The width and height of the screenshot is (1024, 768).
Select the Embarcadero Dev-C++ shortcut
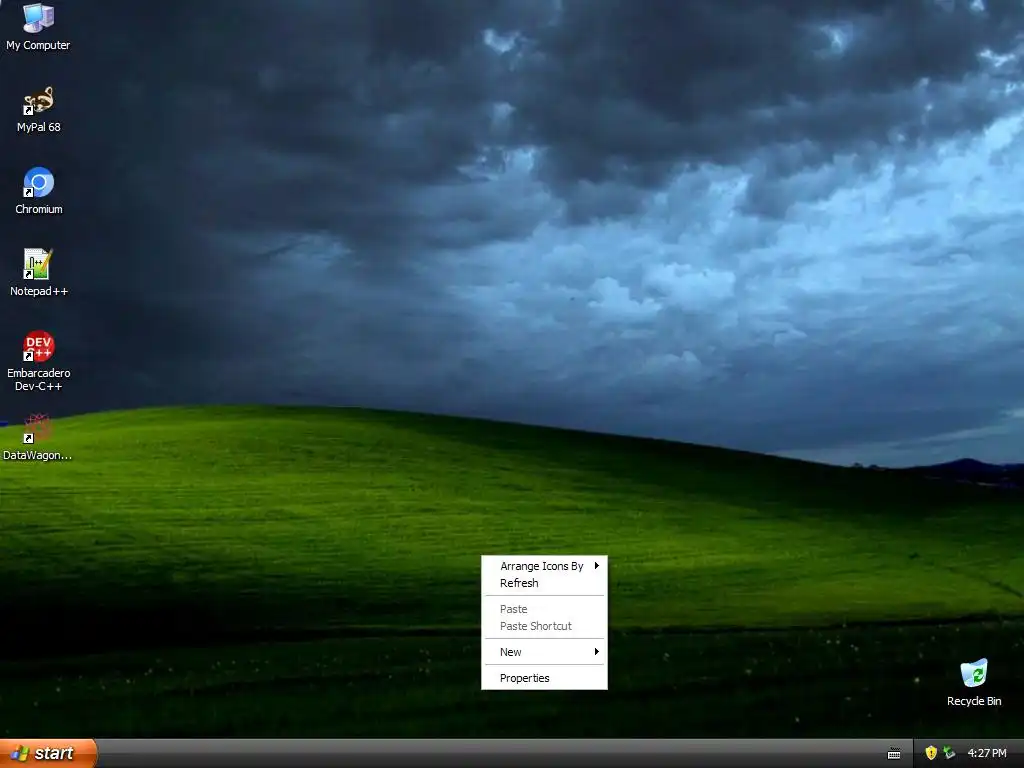(39, 361)
